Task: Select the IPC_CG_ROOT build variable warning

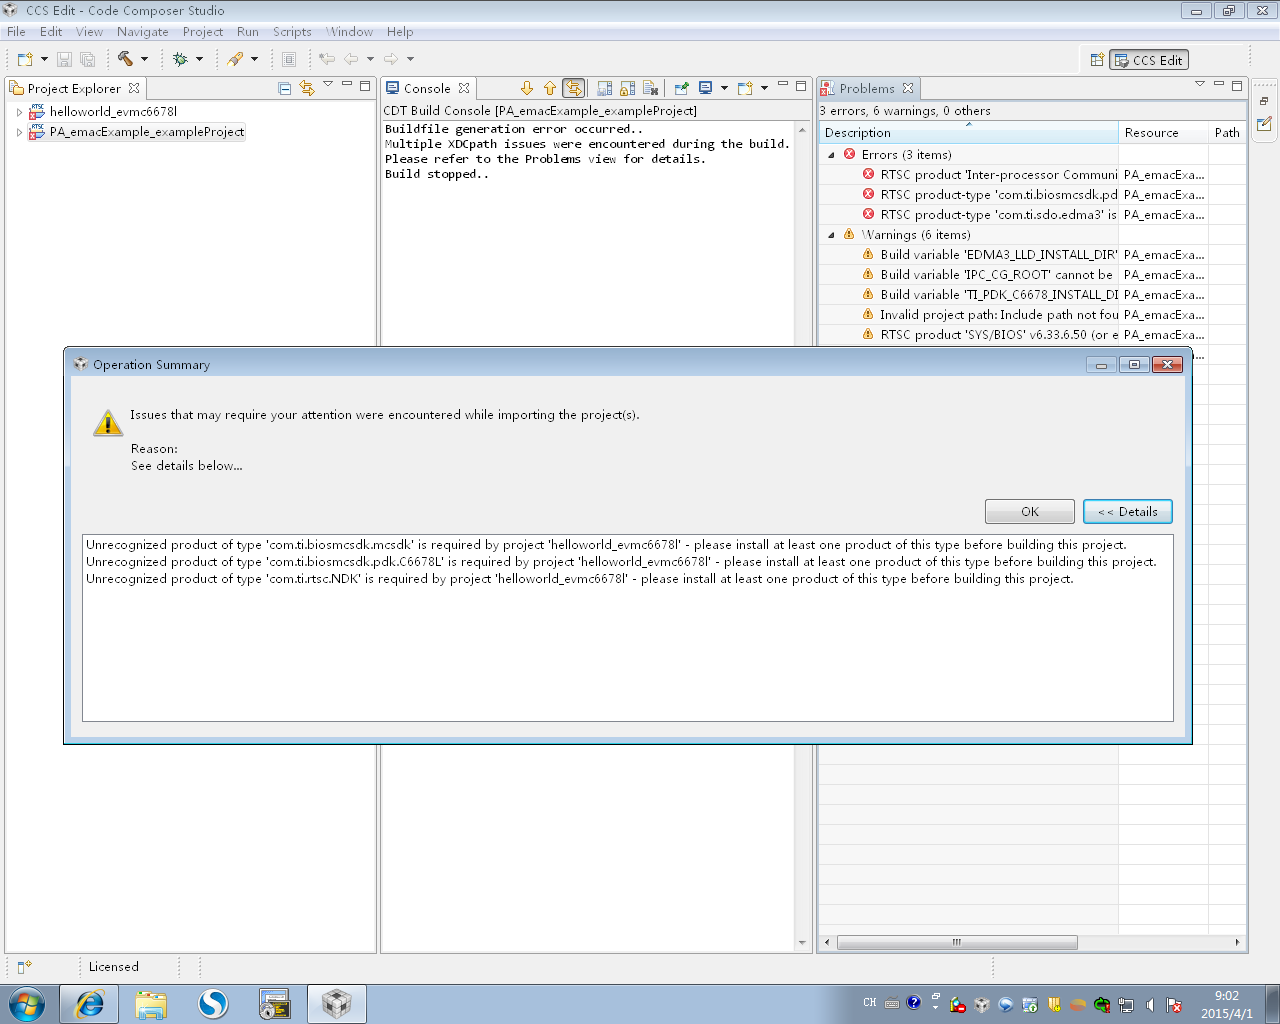Action: tap(1033, 275)
